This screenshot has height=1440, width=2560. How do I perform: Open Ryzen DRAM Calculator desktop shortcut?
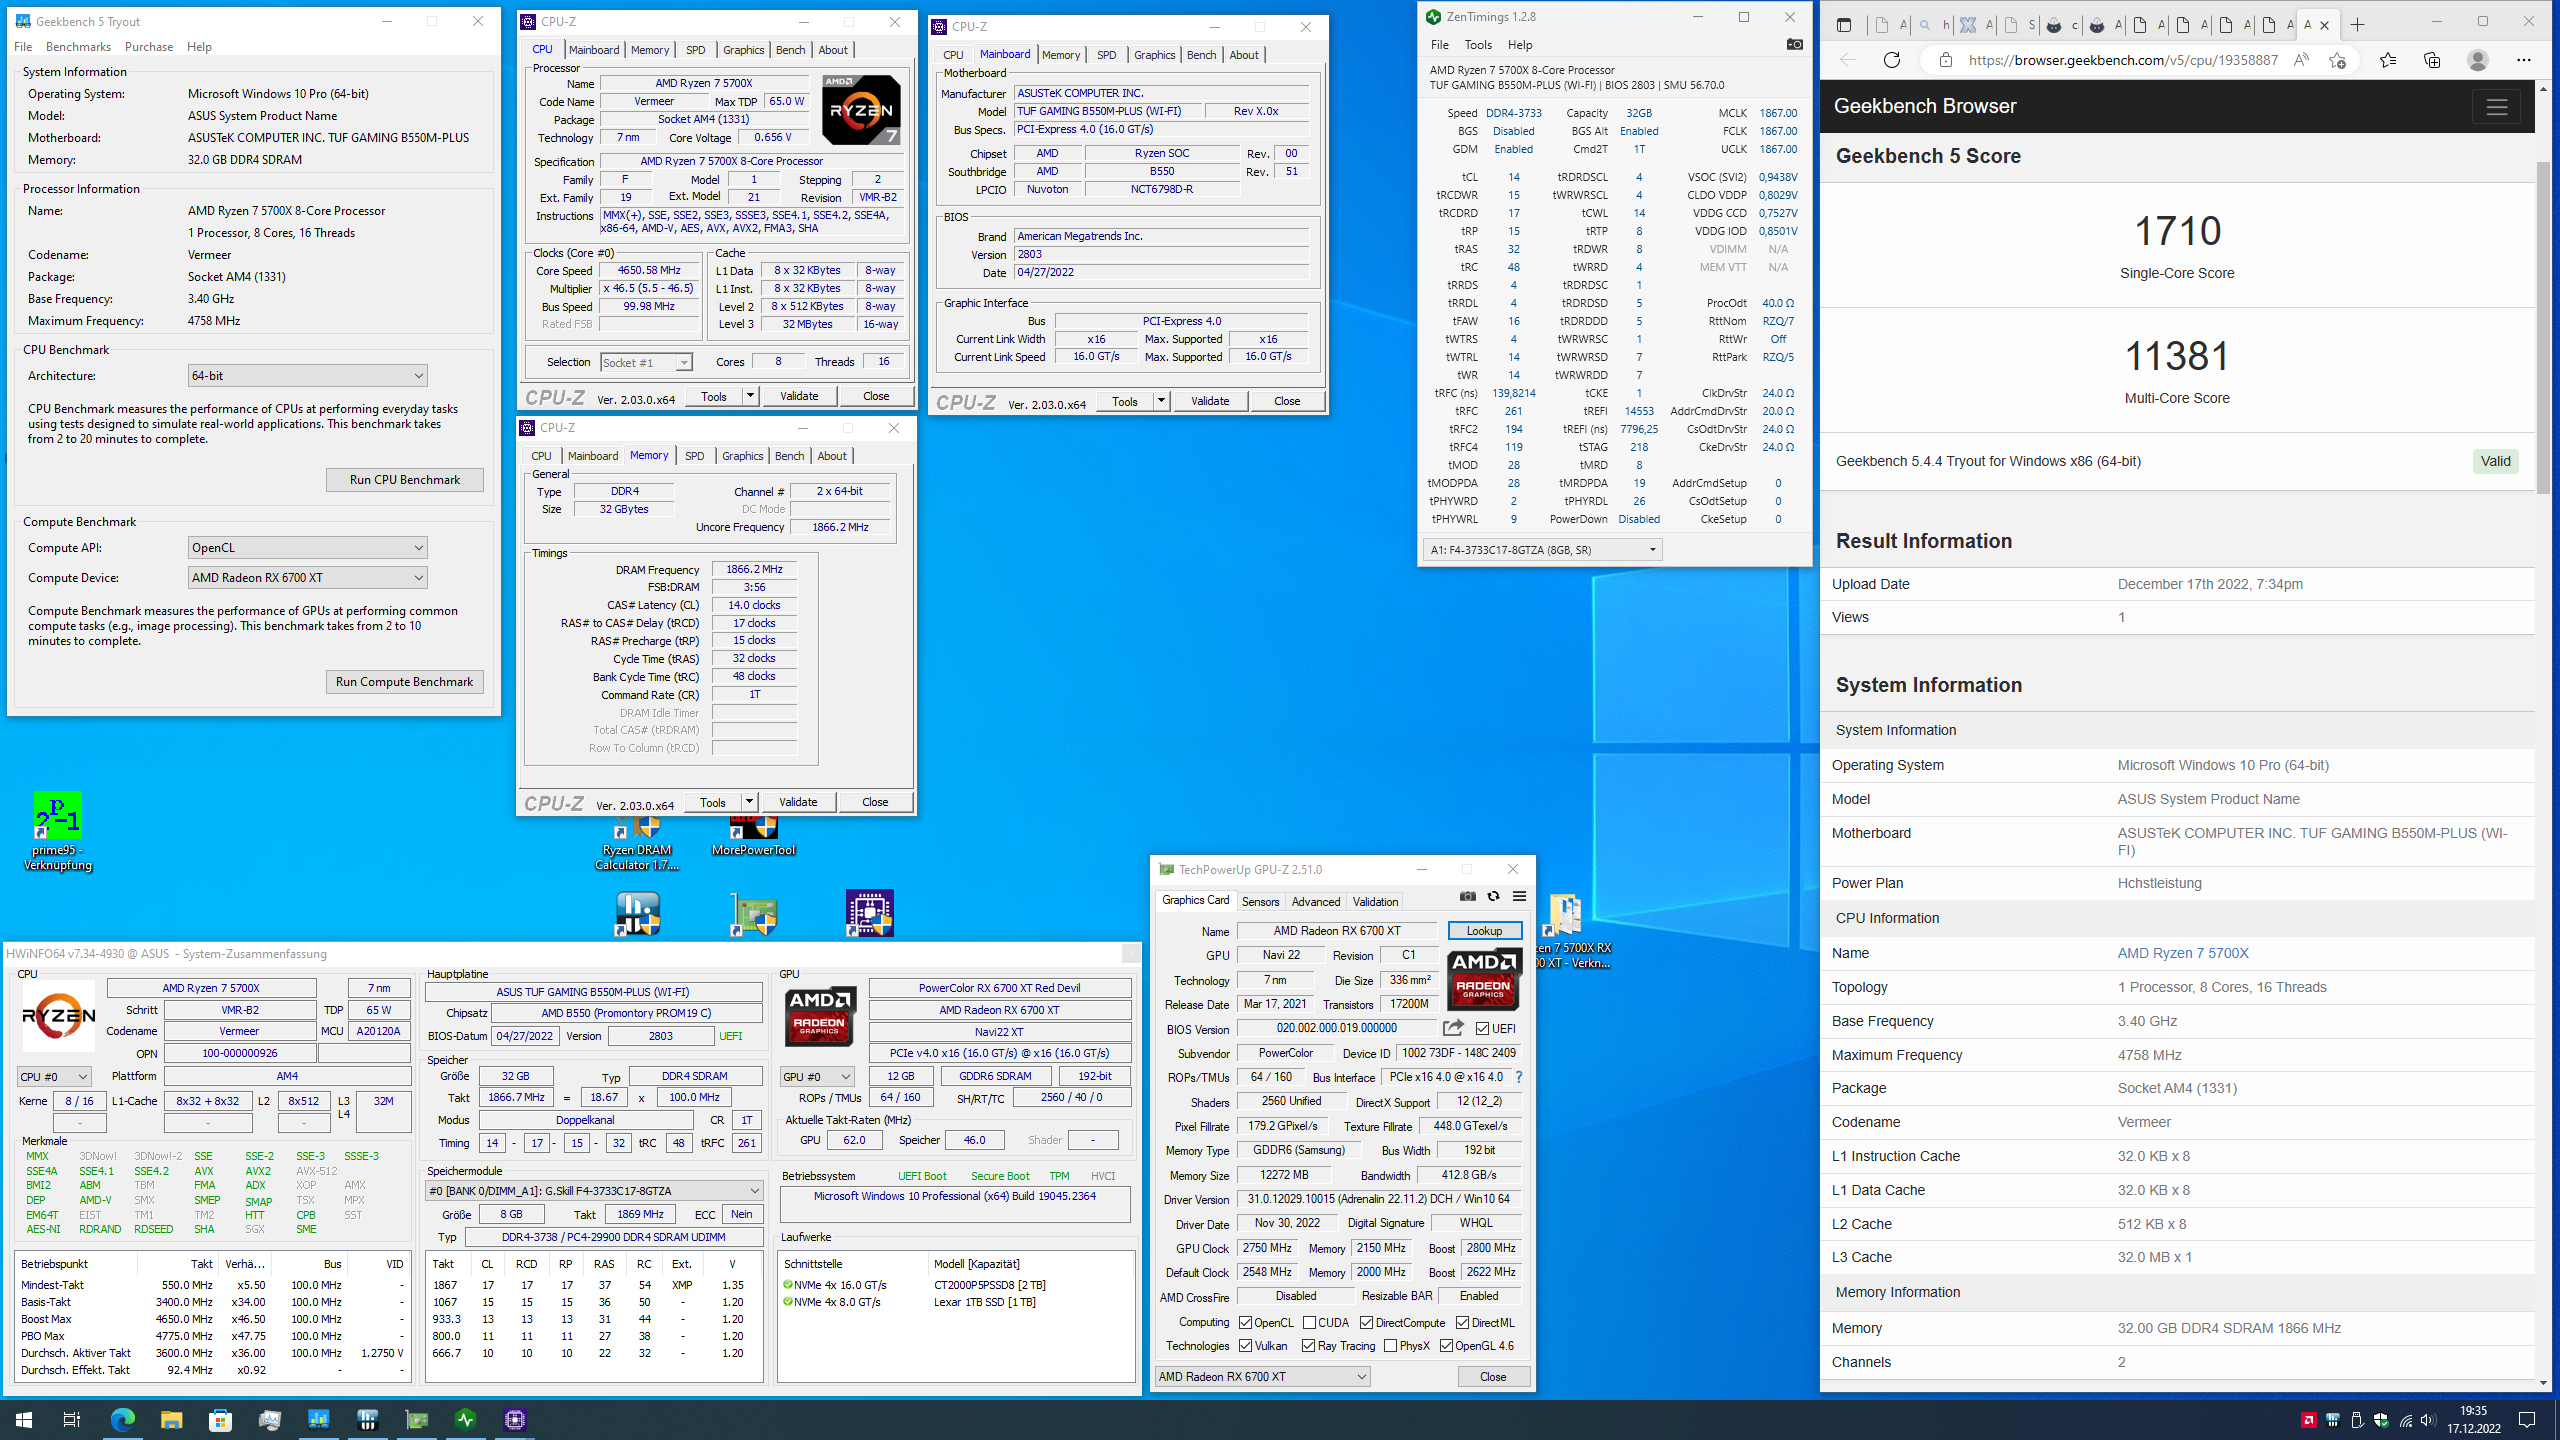(x=637, y=844)
